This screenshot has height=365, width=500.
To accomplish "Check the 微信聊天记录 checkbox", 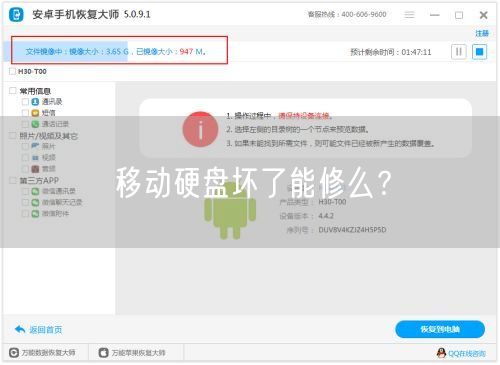I will [x=25, y=202].
